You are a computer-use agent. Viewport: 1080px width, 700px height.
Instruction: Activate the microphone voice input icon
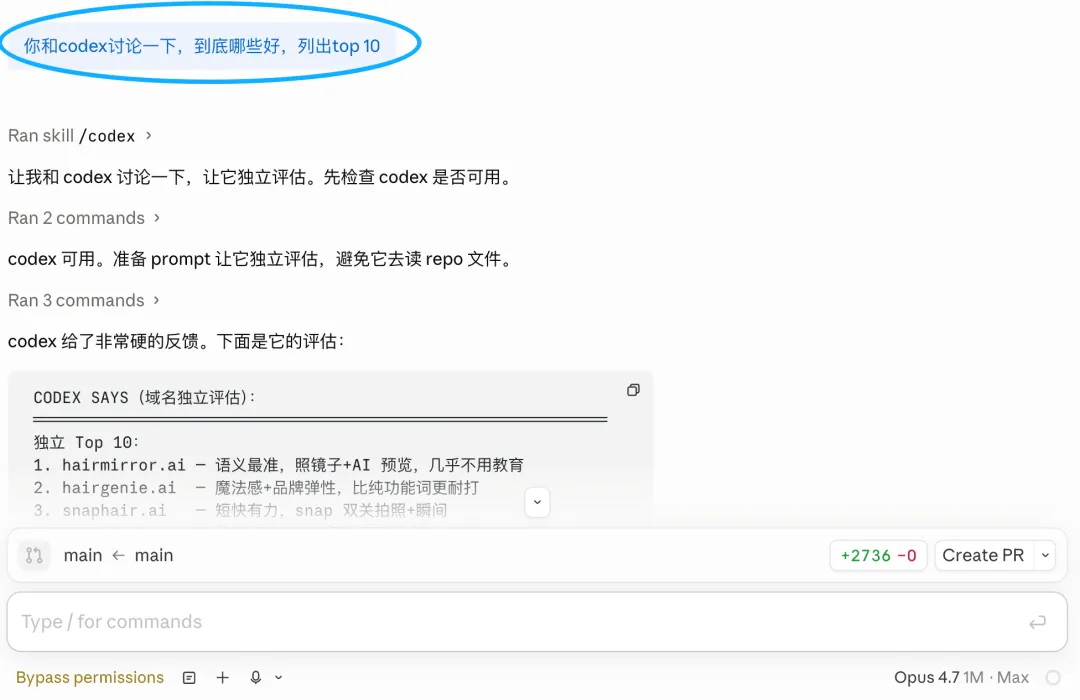point(256,678)
